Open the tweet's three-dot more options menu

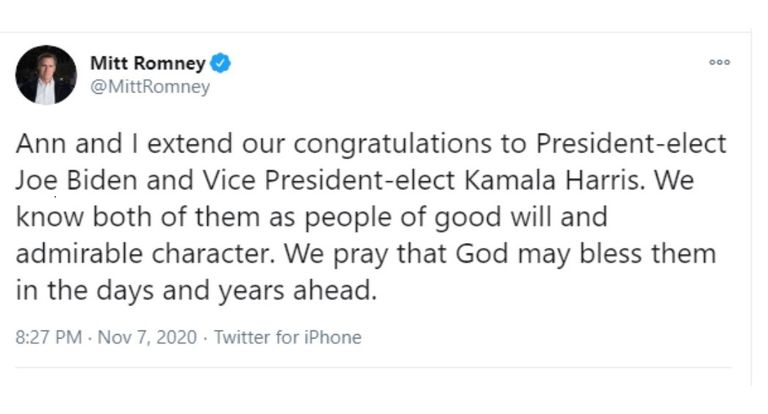point(719,62)
